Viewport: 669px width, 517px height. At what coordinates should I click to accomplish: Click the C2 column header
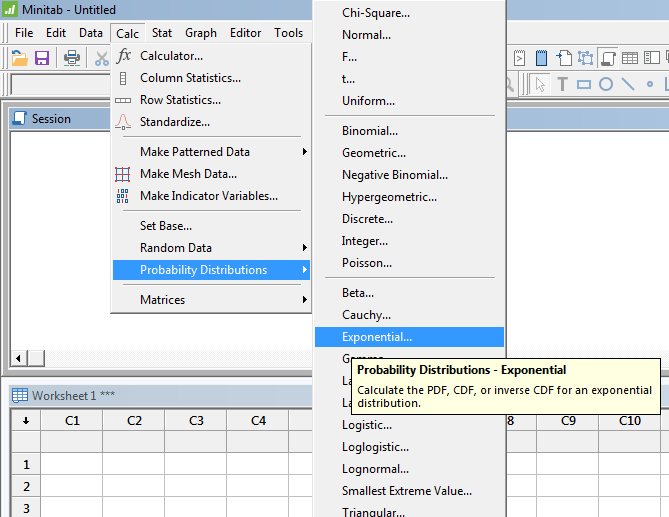[134, 421]
